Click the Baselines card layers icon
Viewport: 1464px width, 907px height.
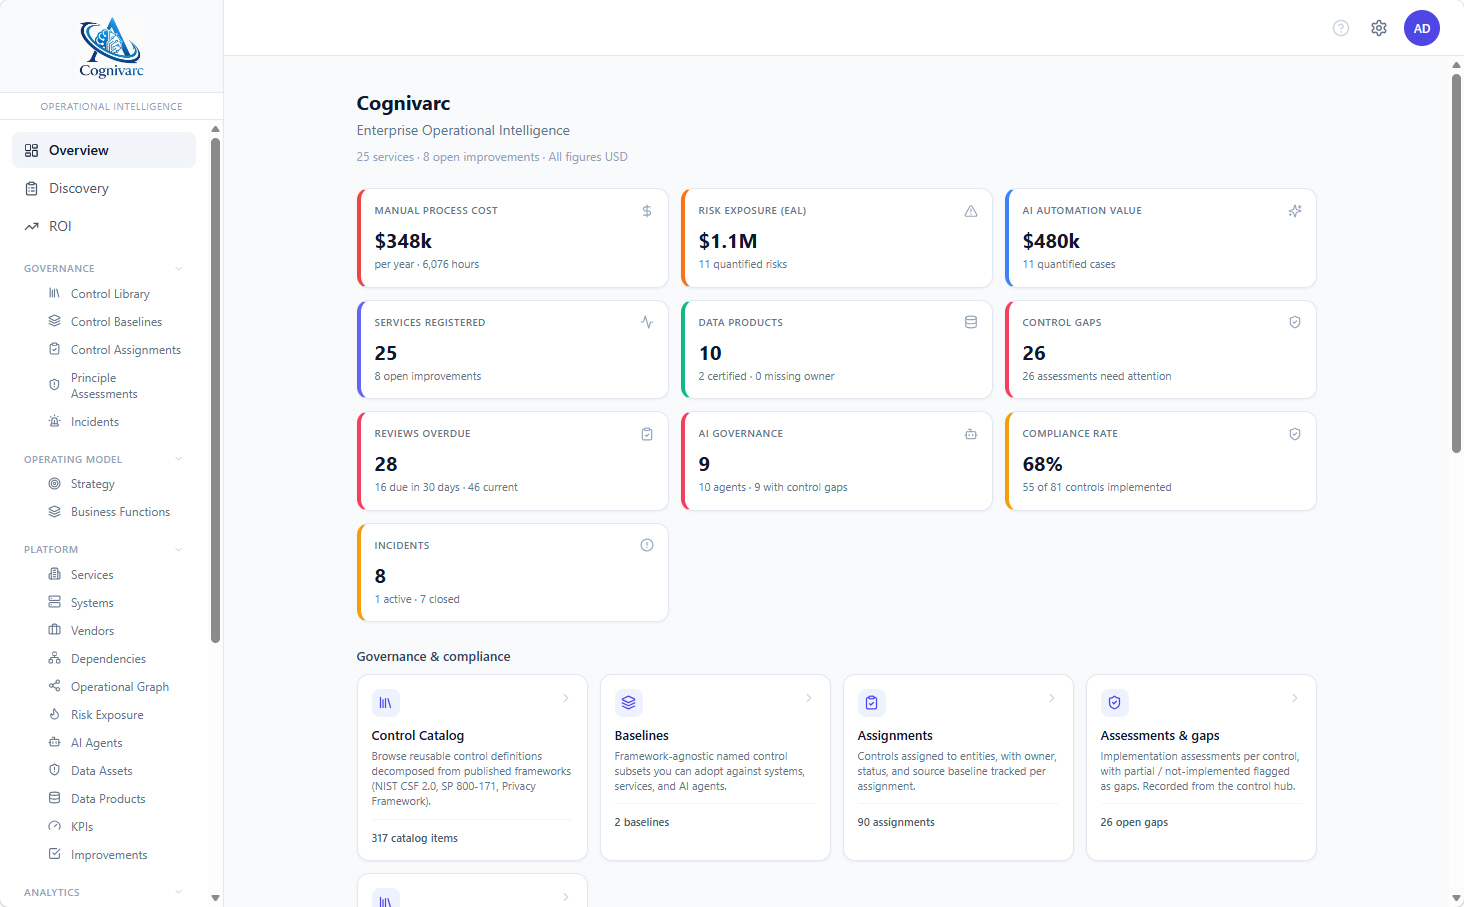[x=628, y=703]
